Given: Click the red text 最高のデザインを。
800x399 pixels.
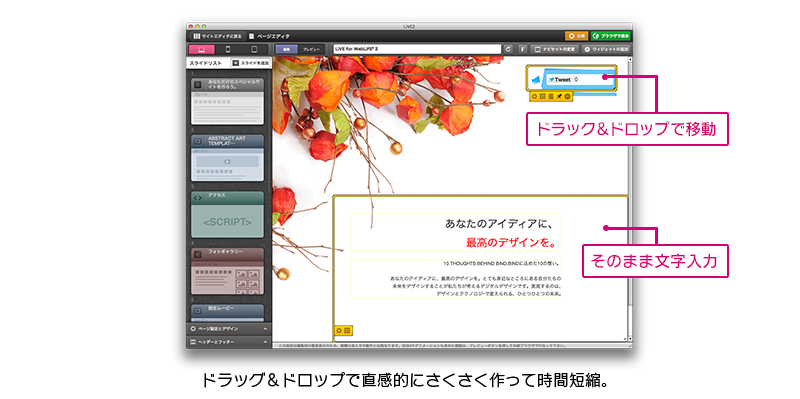Looking at the screenshot, I should pyautogui.click(x=511, y=242).
